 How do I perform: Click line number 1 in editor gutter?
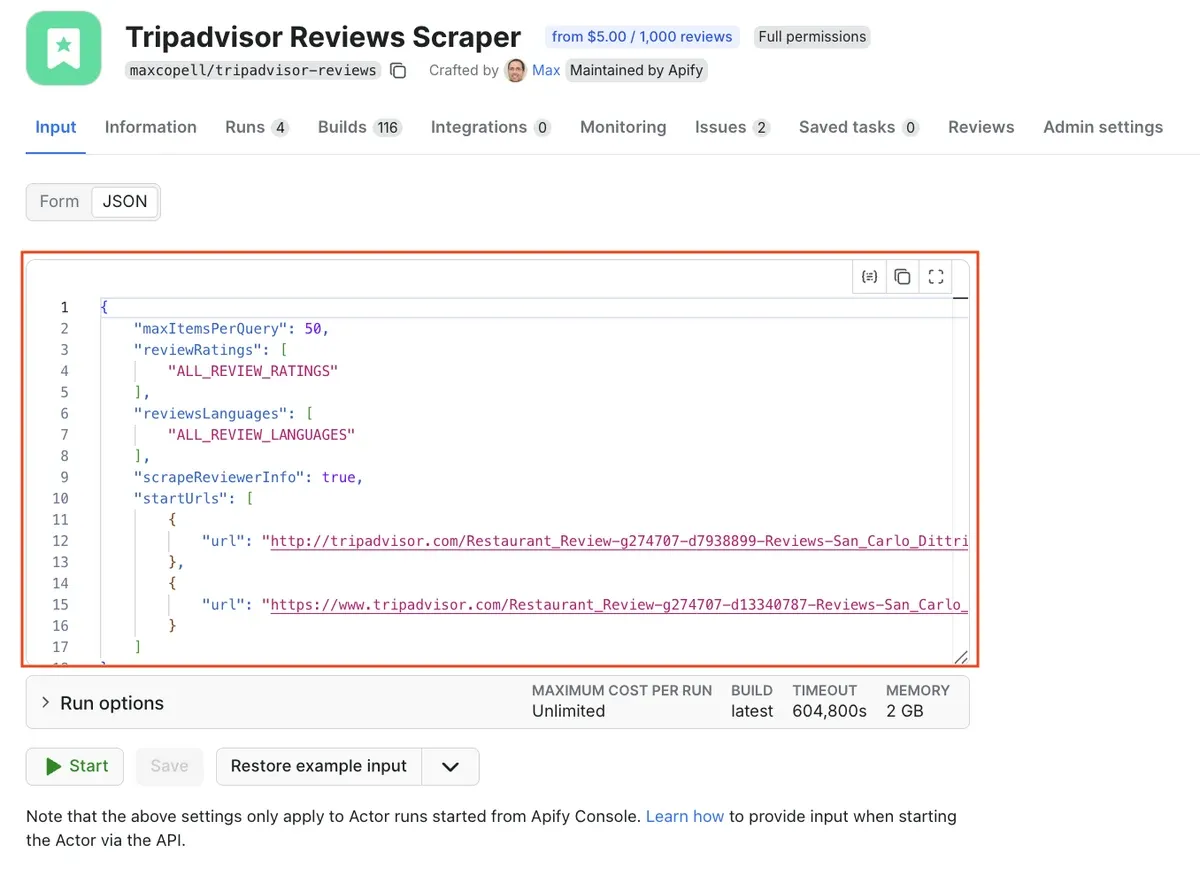(x=65, y=307)
